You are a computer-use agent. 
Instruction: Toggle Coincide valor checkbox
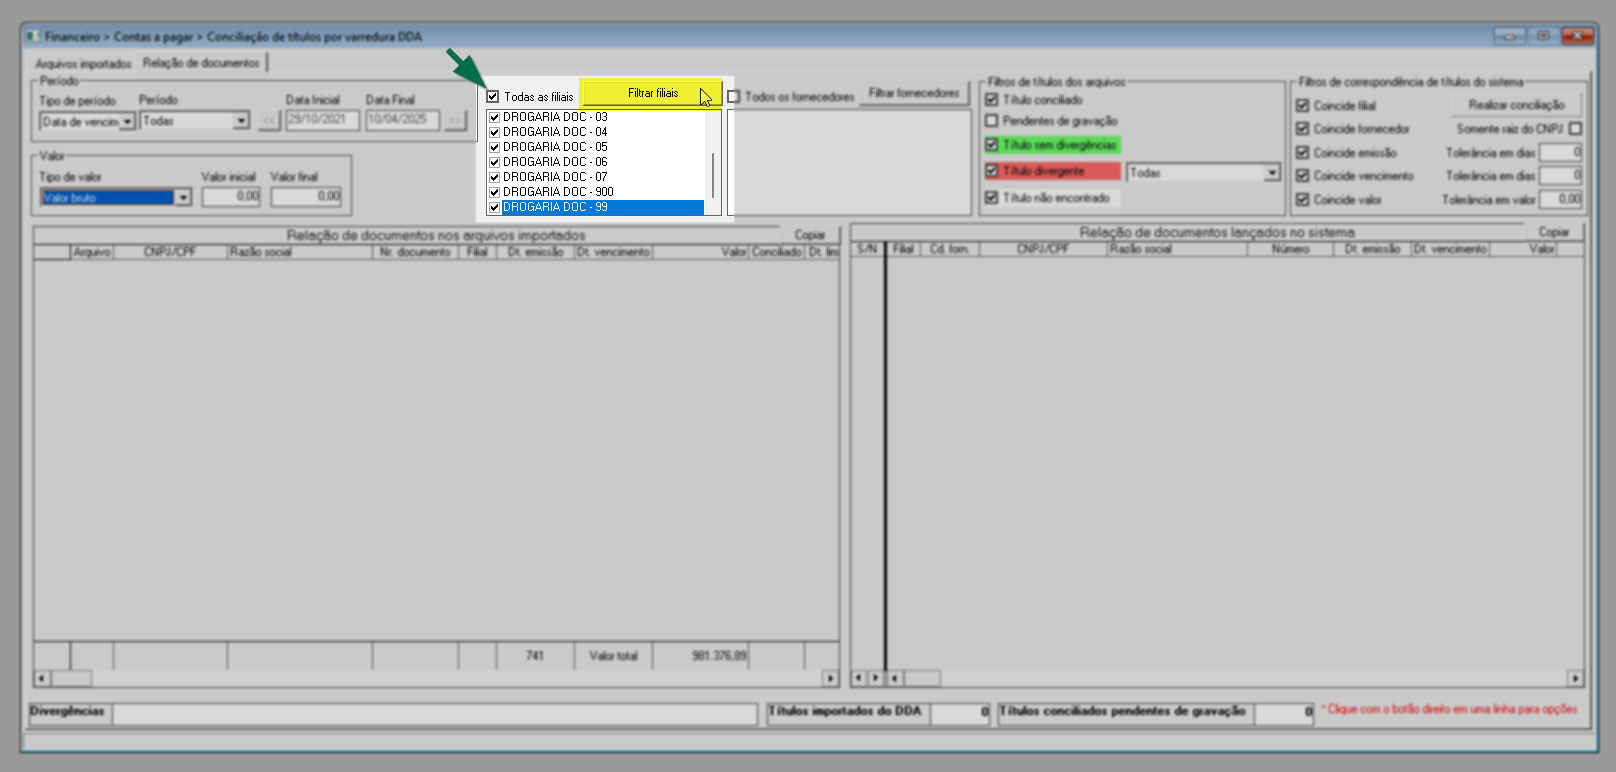pyautogui.click(x=1303, y=200)
